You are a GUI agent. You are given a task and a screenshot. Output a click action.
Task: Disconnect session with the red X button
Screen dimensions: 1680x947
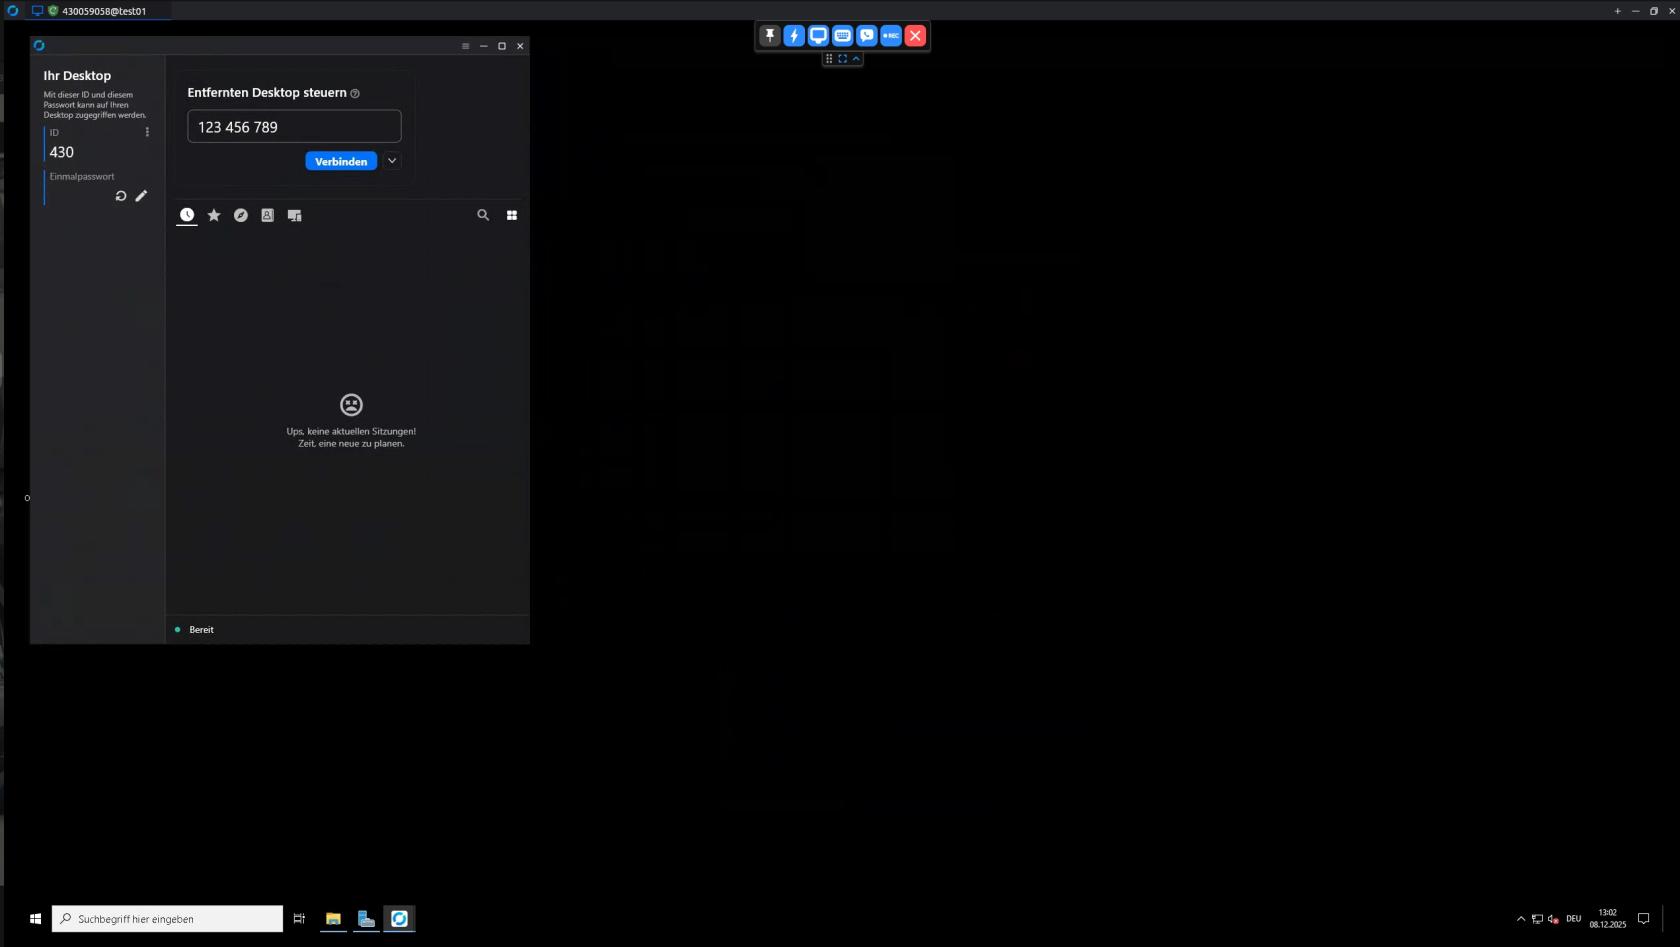point(915,36)
